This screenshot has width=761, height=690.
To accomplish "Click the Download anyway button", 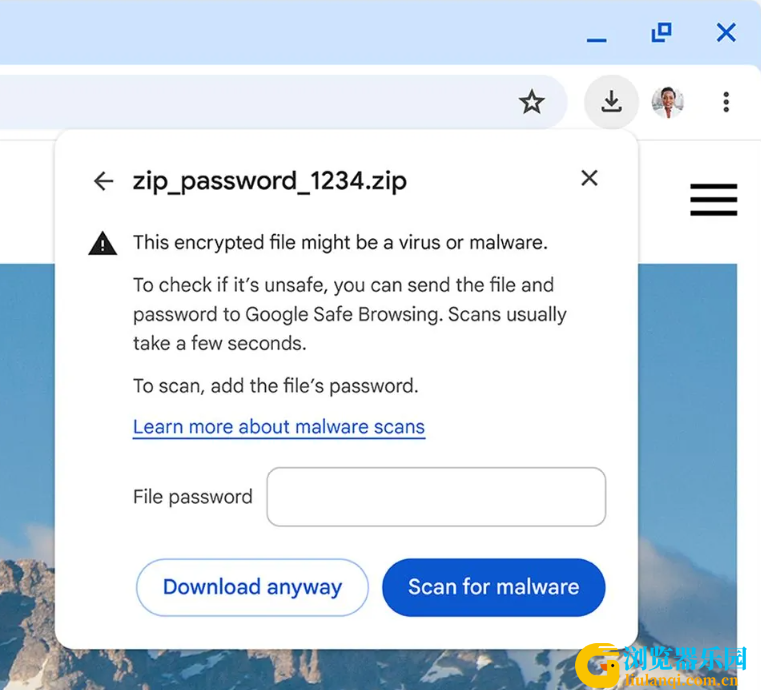I will click(252, 587).
